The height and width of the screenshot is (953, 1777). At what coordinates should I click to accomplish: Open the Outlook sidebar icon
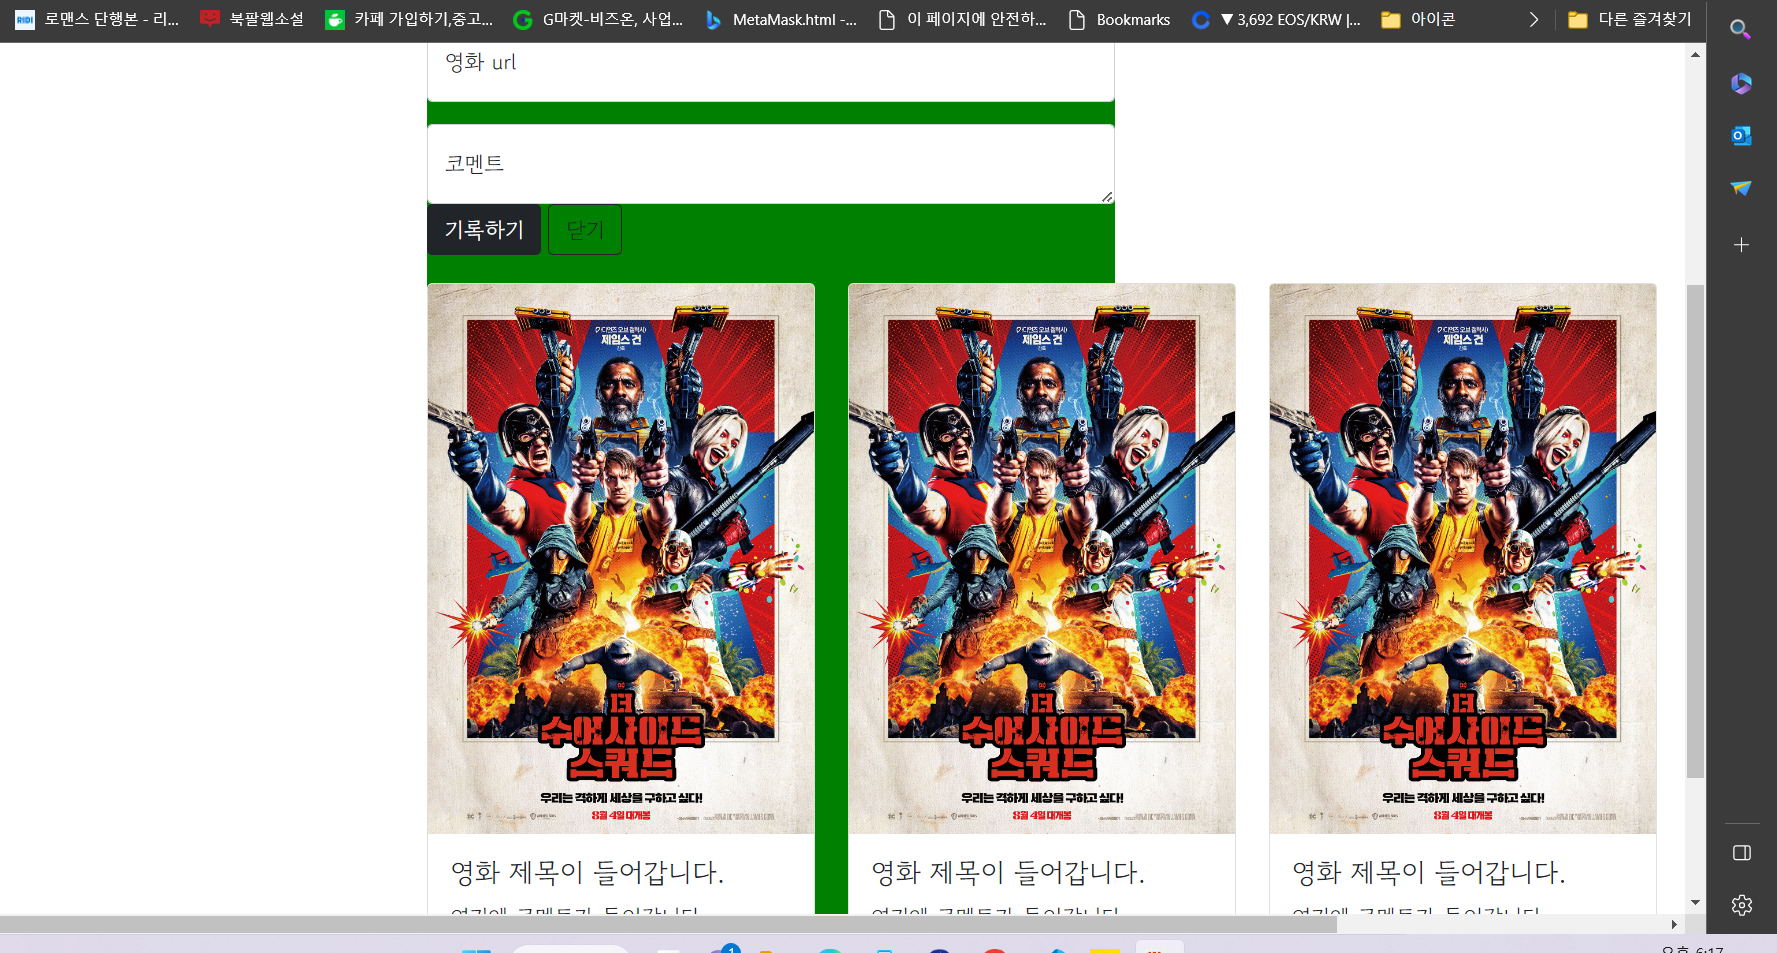(x=1741, y=135)
